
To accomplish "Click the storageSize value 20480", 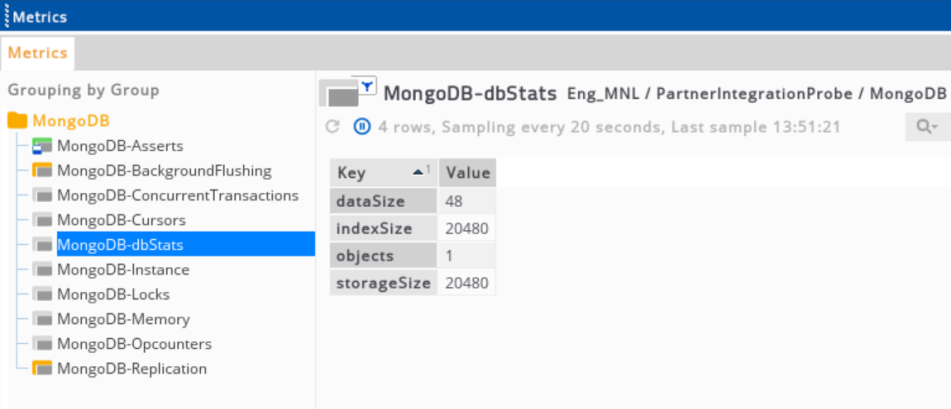I will (467, 283).
